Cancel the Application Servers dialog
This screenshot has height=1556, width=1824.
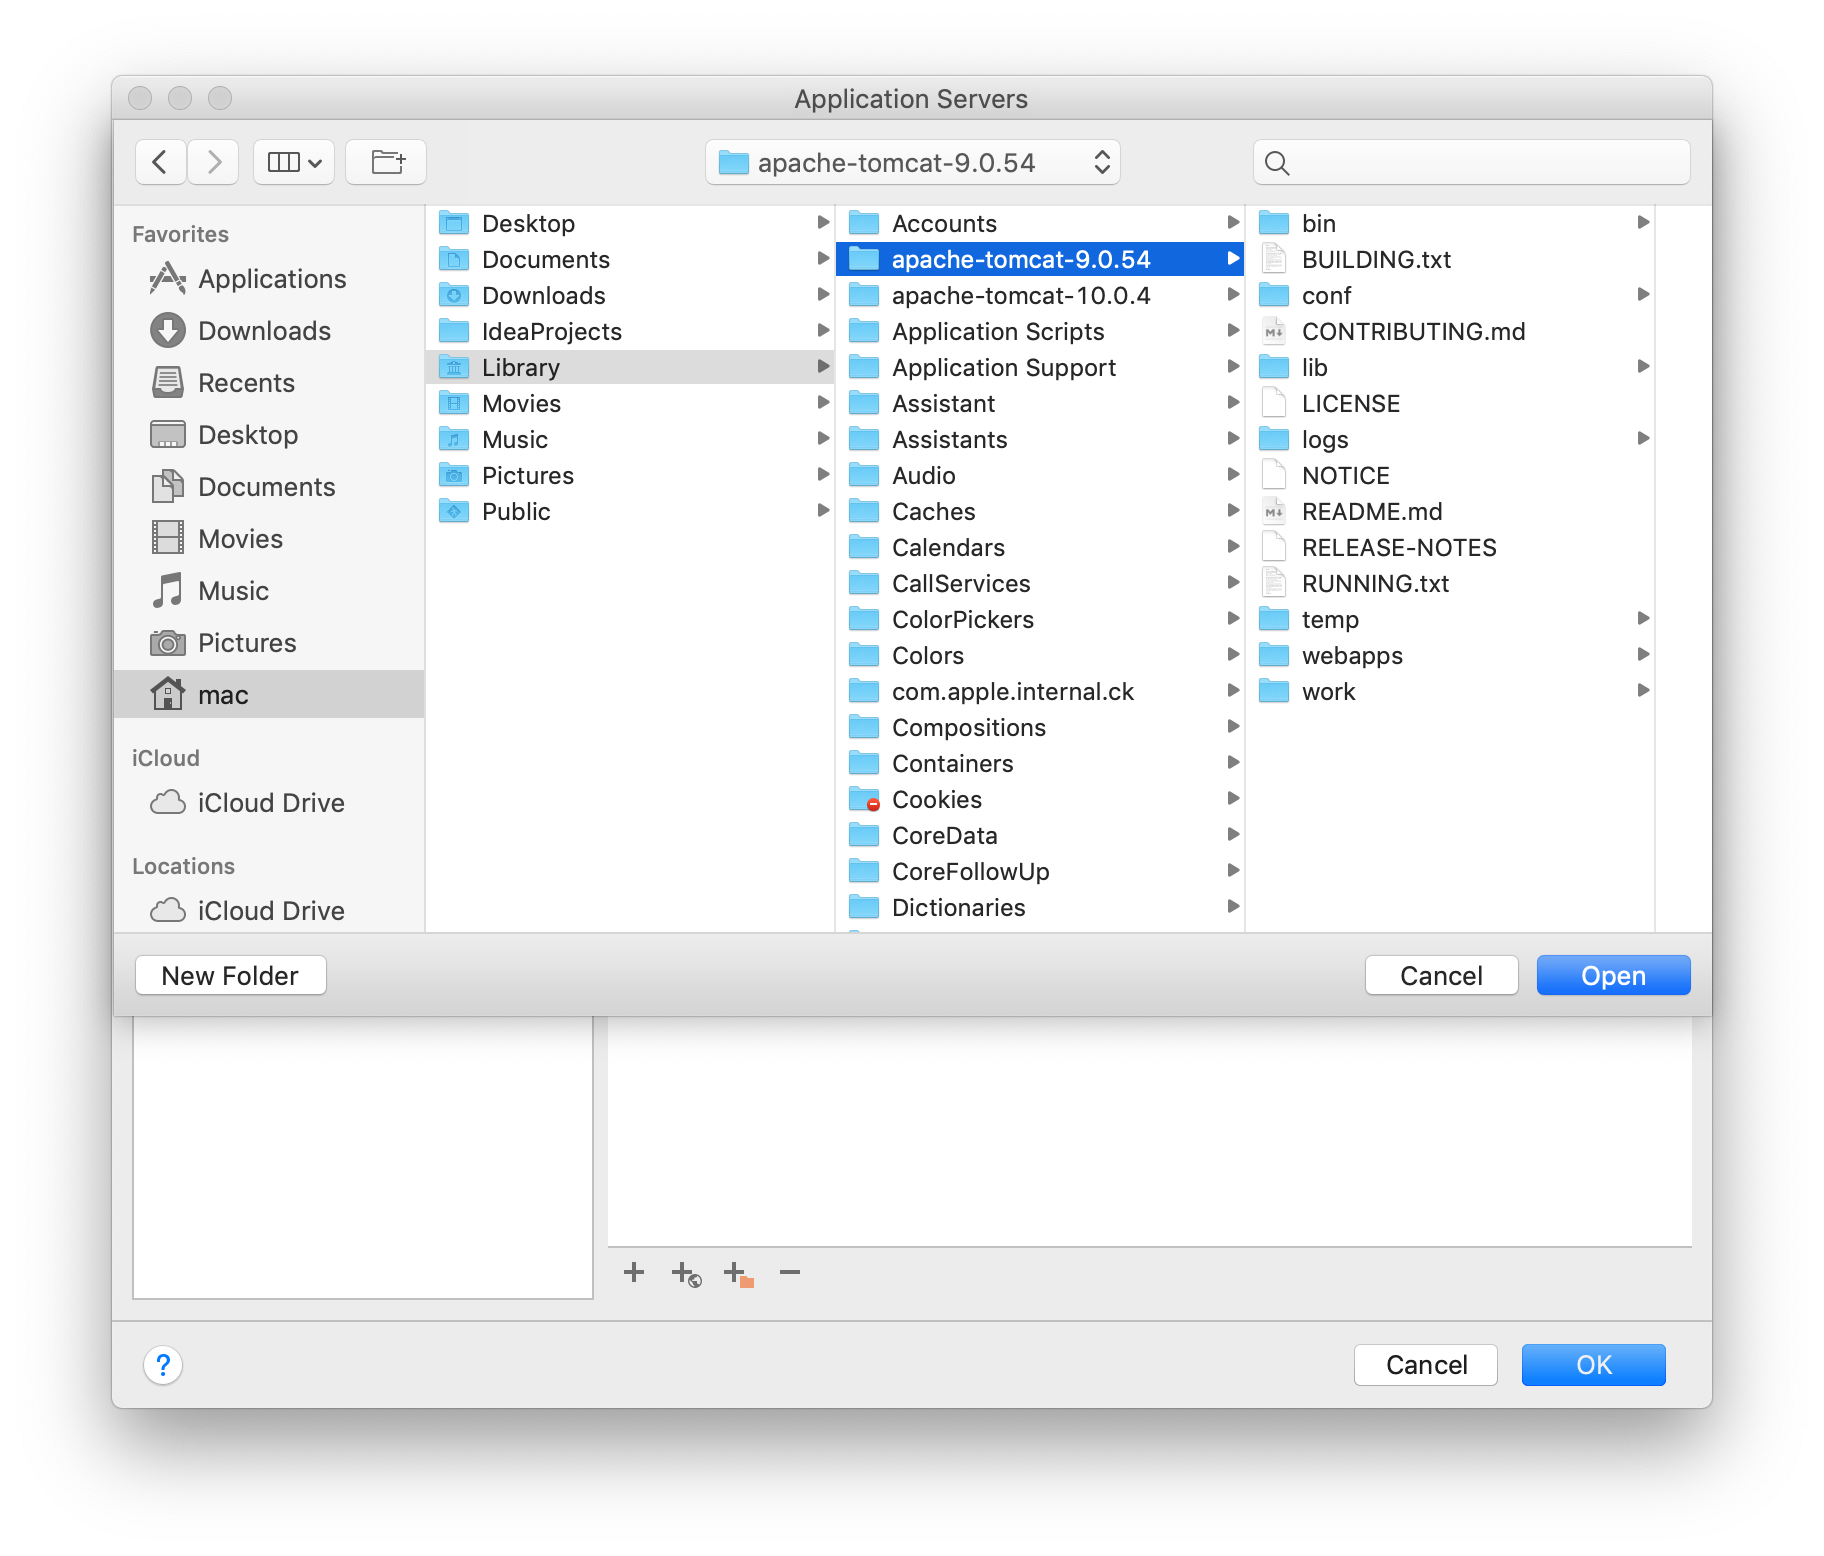tap(1426, 1365)
